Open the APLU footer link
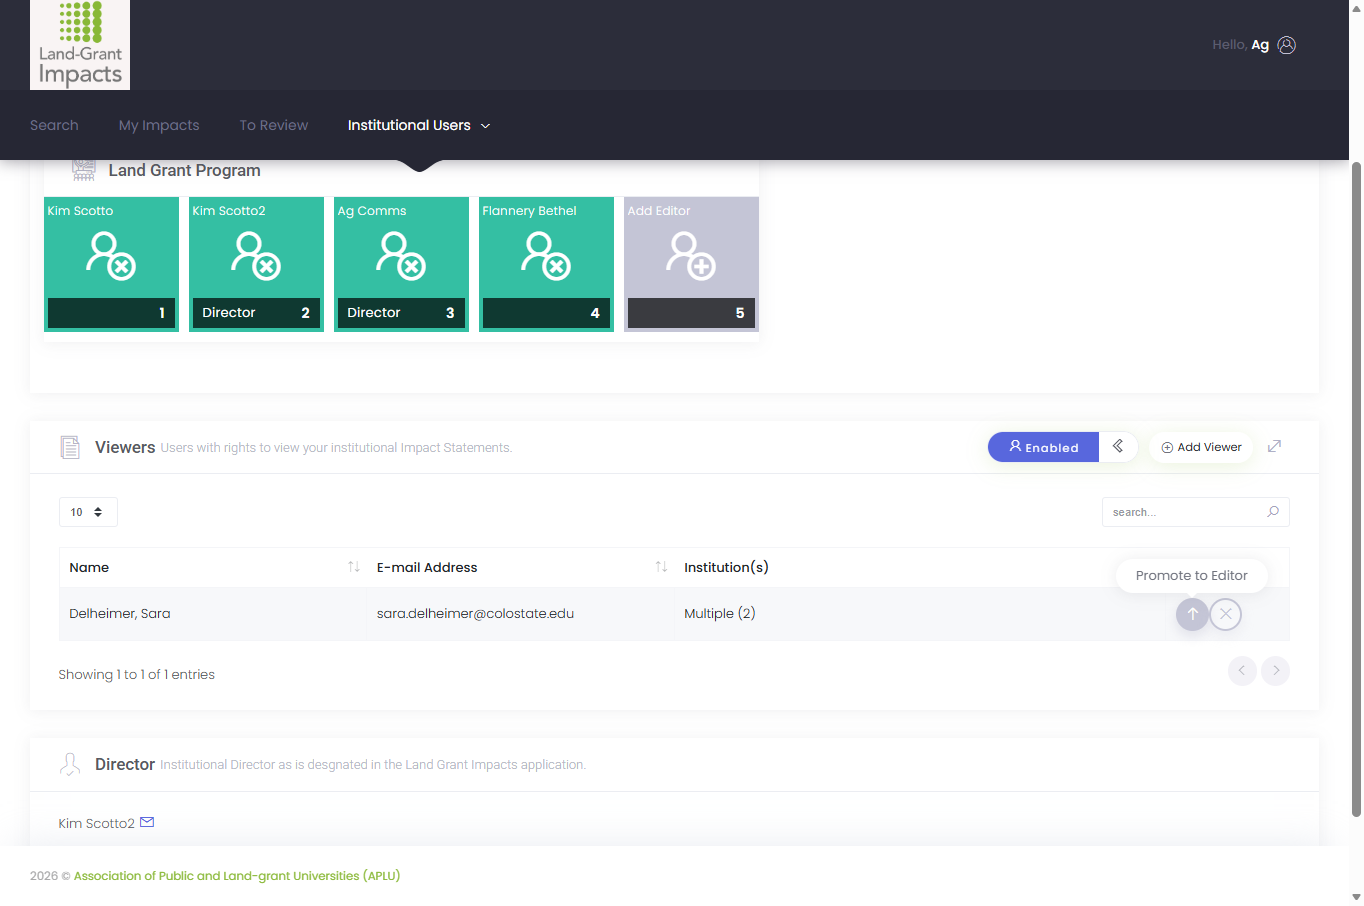The width and height of the screenshot is (1364, 906). [237, 875]
